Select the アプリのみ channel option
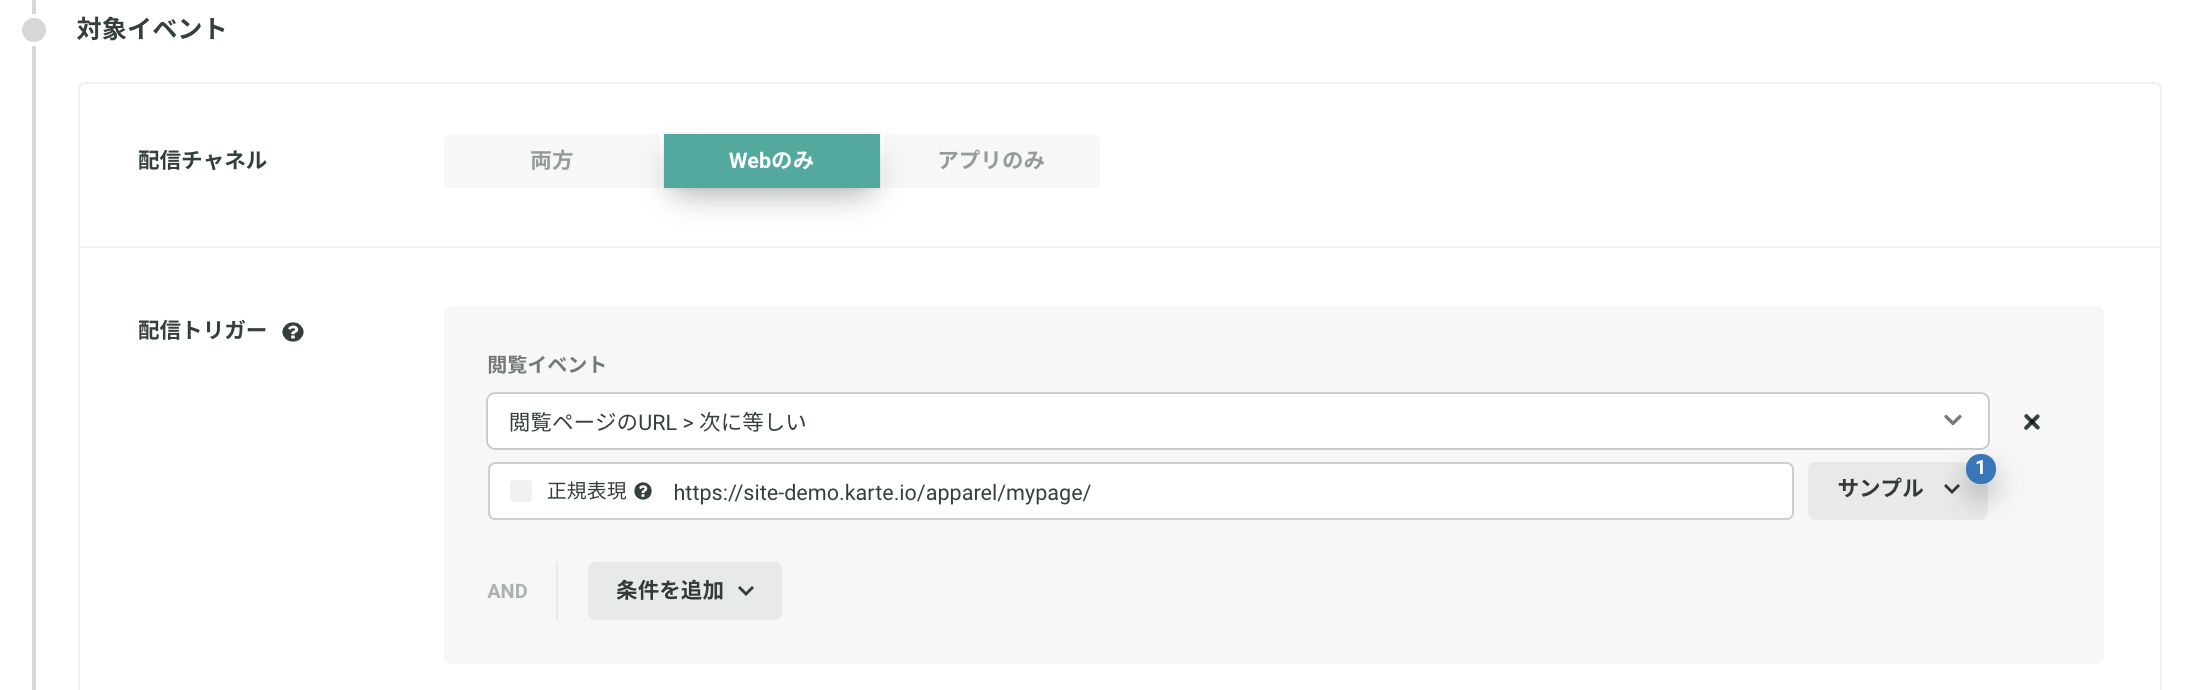This screenshot has width=2186, height=690. click(991, 161)
